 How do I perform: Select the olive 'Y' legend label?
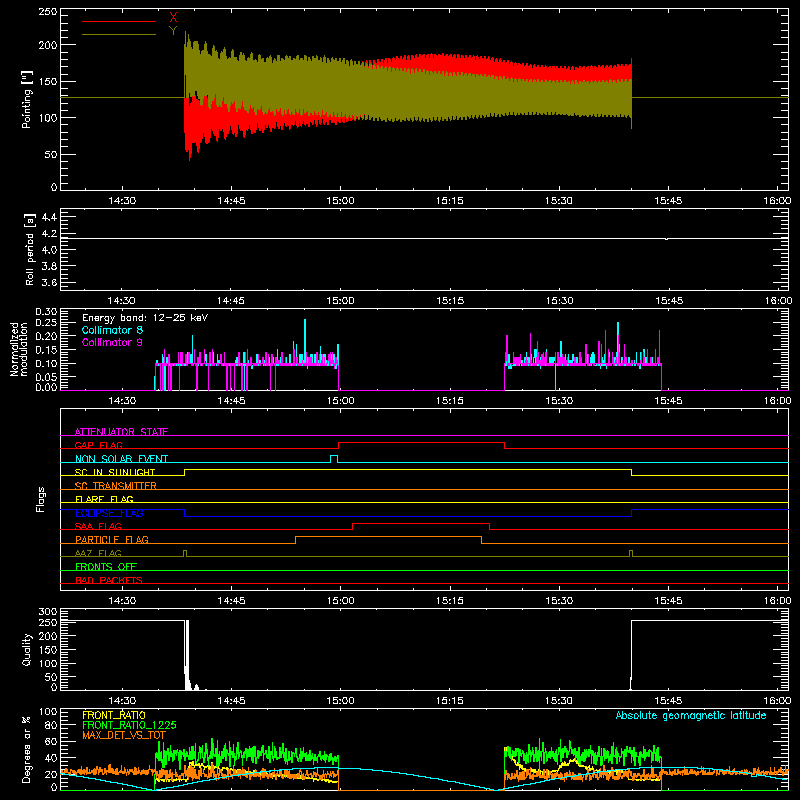[173, 31]
